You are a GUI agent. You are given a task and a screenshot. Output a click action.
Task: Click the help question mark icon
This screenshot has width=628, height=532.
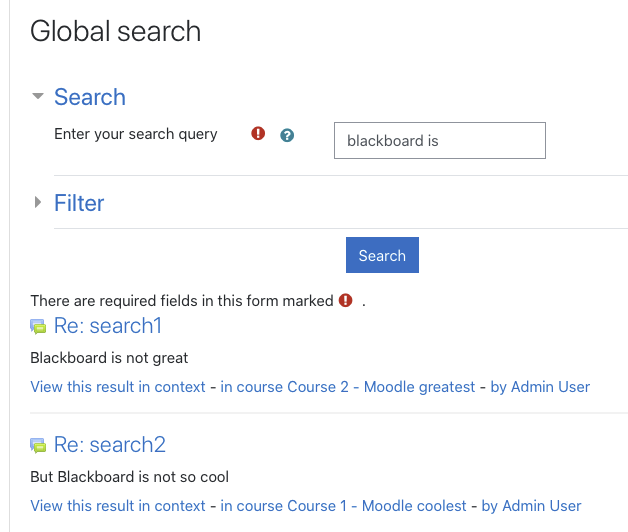point(287,135)
